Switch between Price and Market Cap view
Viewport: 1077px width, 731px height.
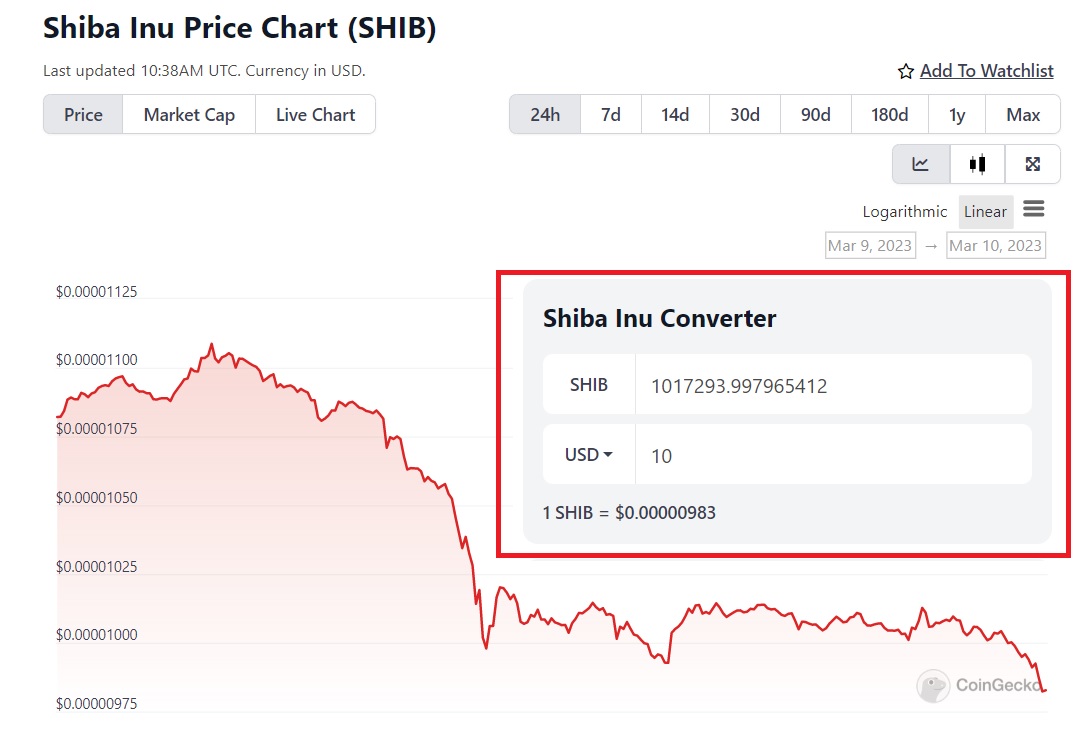(x=188, y=114)
